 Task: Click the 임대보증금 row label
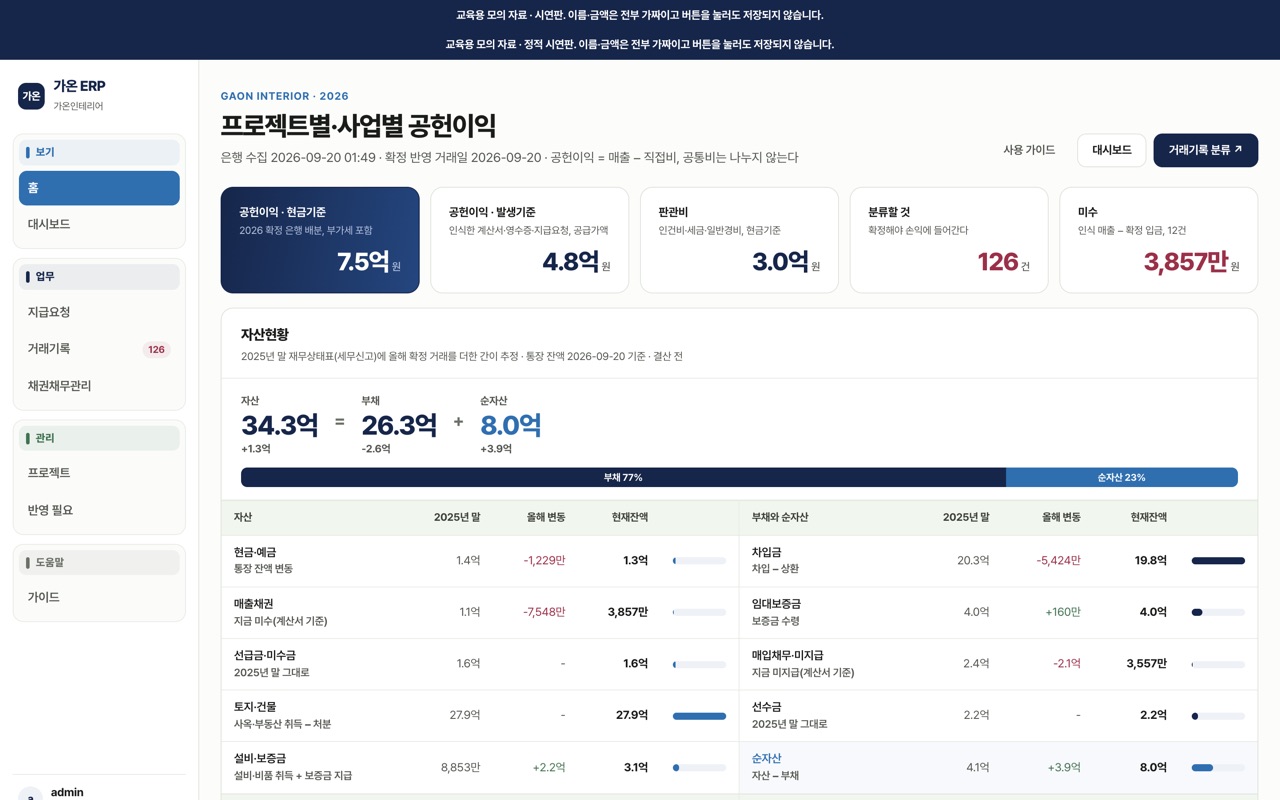[x=776, y=604]
